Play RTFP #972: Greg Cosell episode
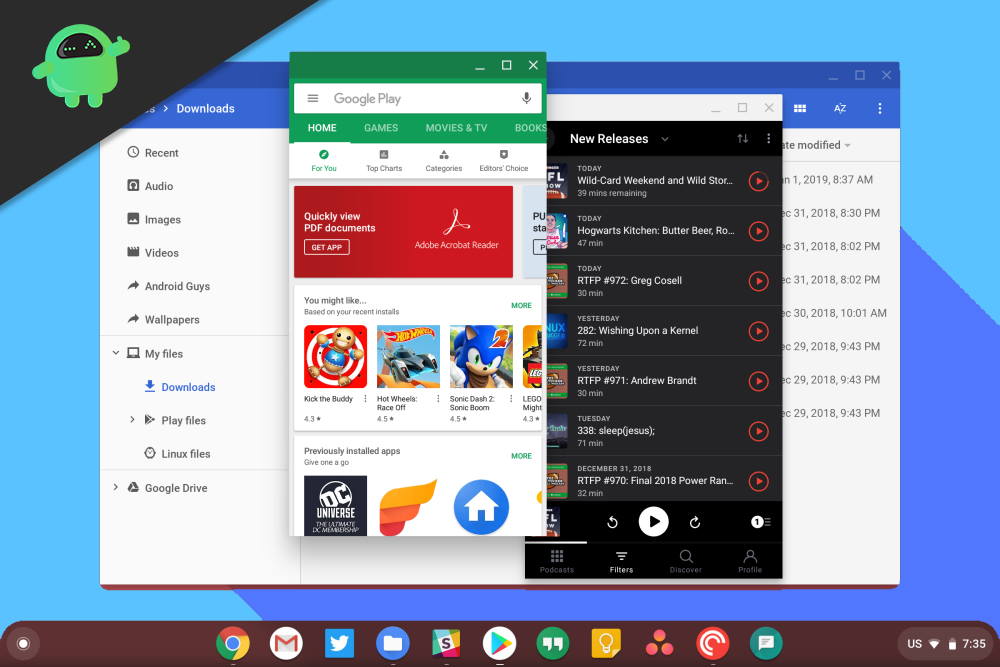This screenshot has height=667, width=1000. click(758, 281)
